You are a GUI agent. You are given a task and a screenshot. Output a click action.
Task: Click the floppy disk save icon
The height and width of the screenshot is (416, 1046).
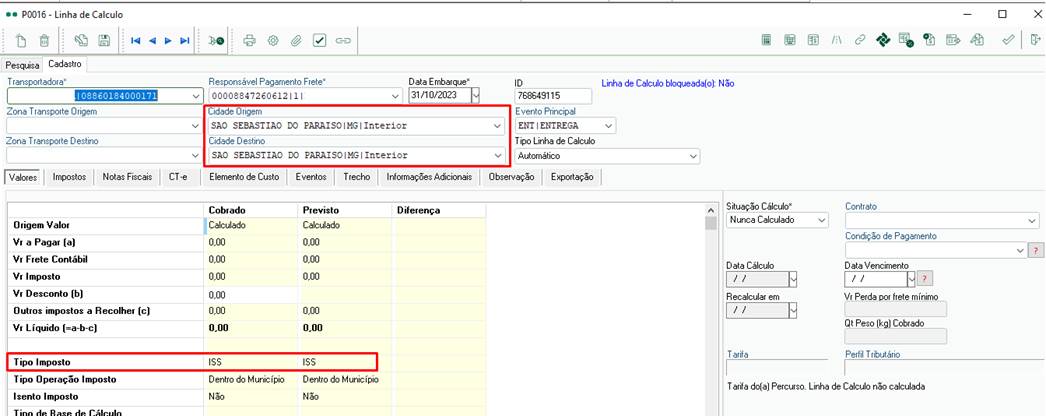(x=104, y=41)
